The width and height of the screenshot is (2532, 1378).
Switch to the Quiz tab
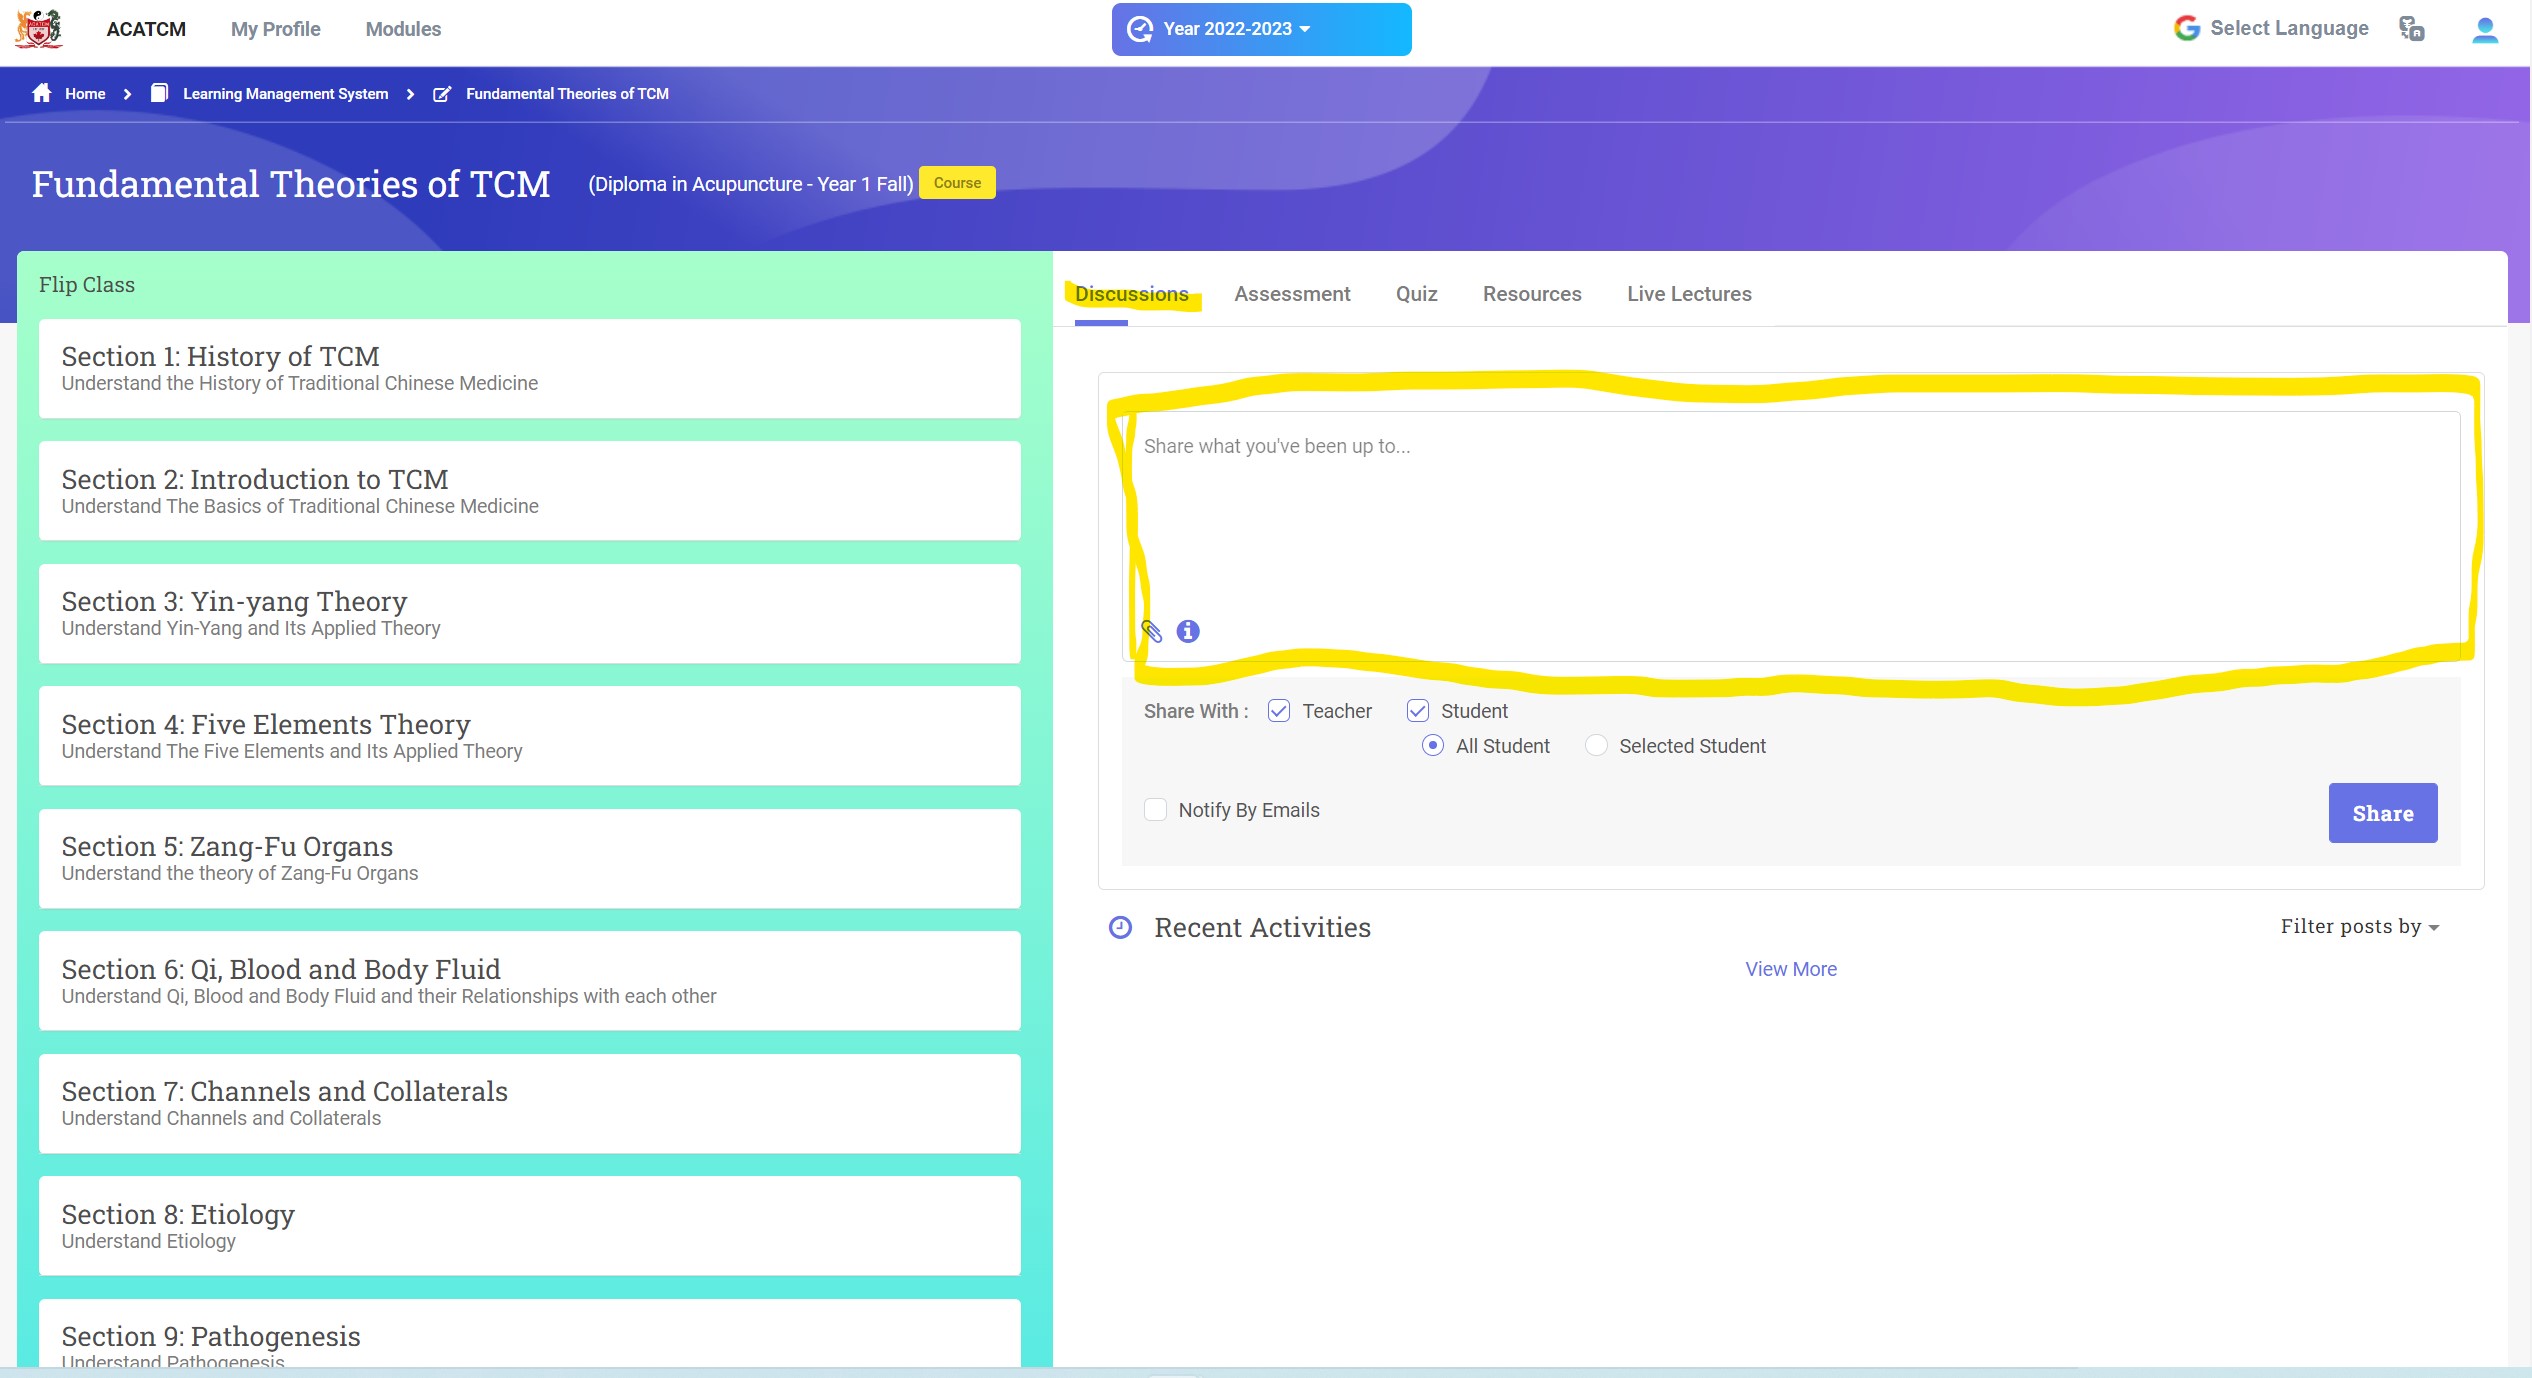(x=1416, y=294)
